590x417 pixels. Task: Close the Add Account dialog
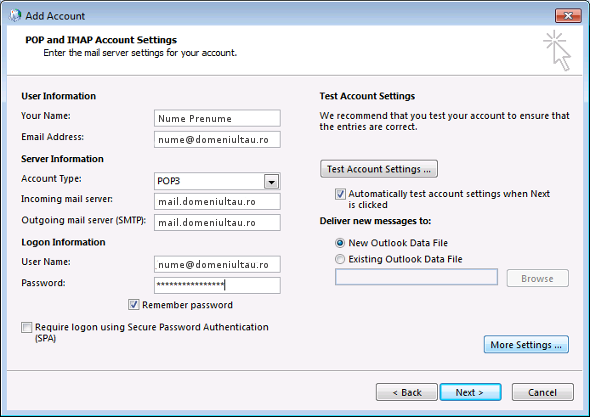568,16
